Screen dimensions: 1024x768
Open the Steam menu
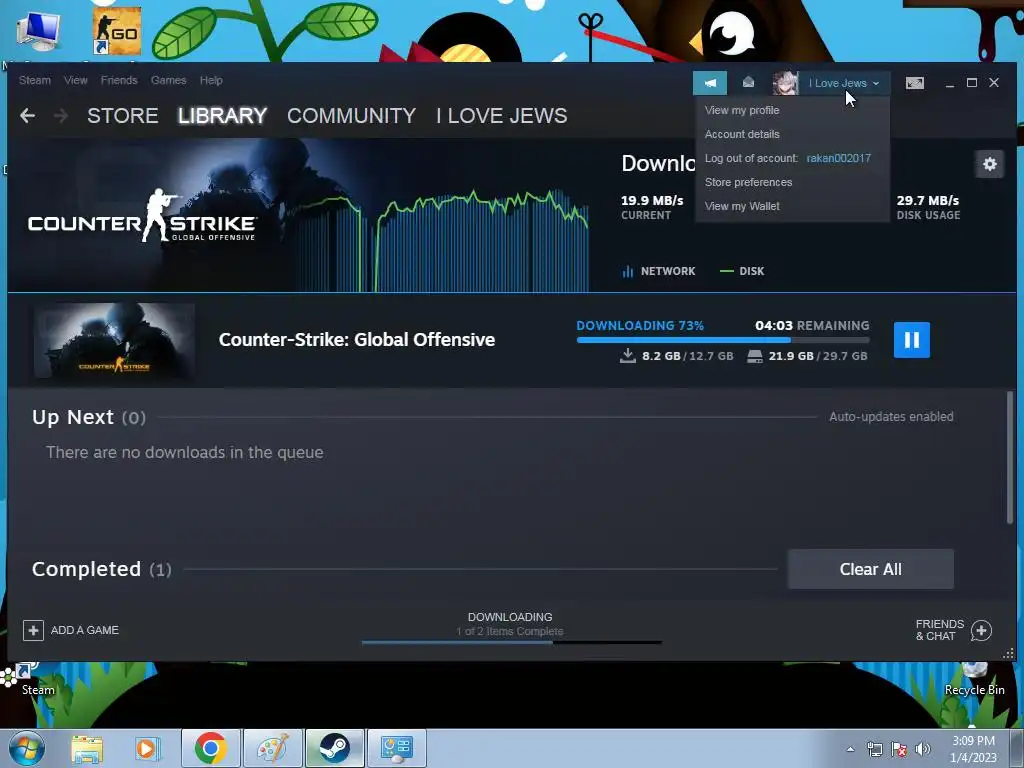pos(35,80)
